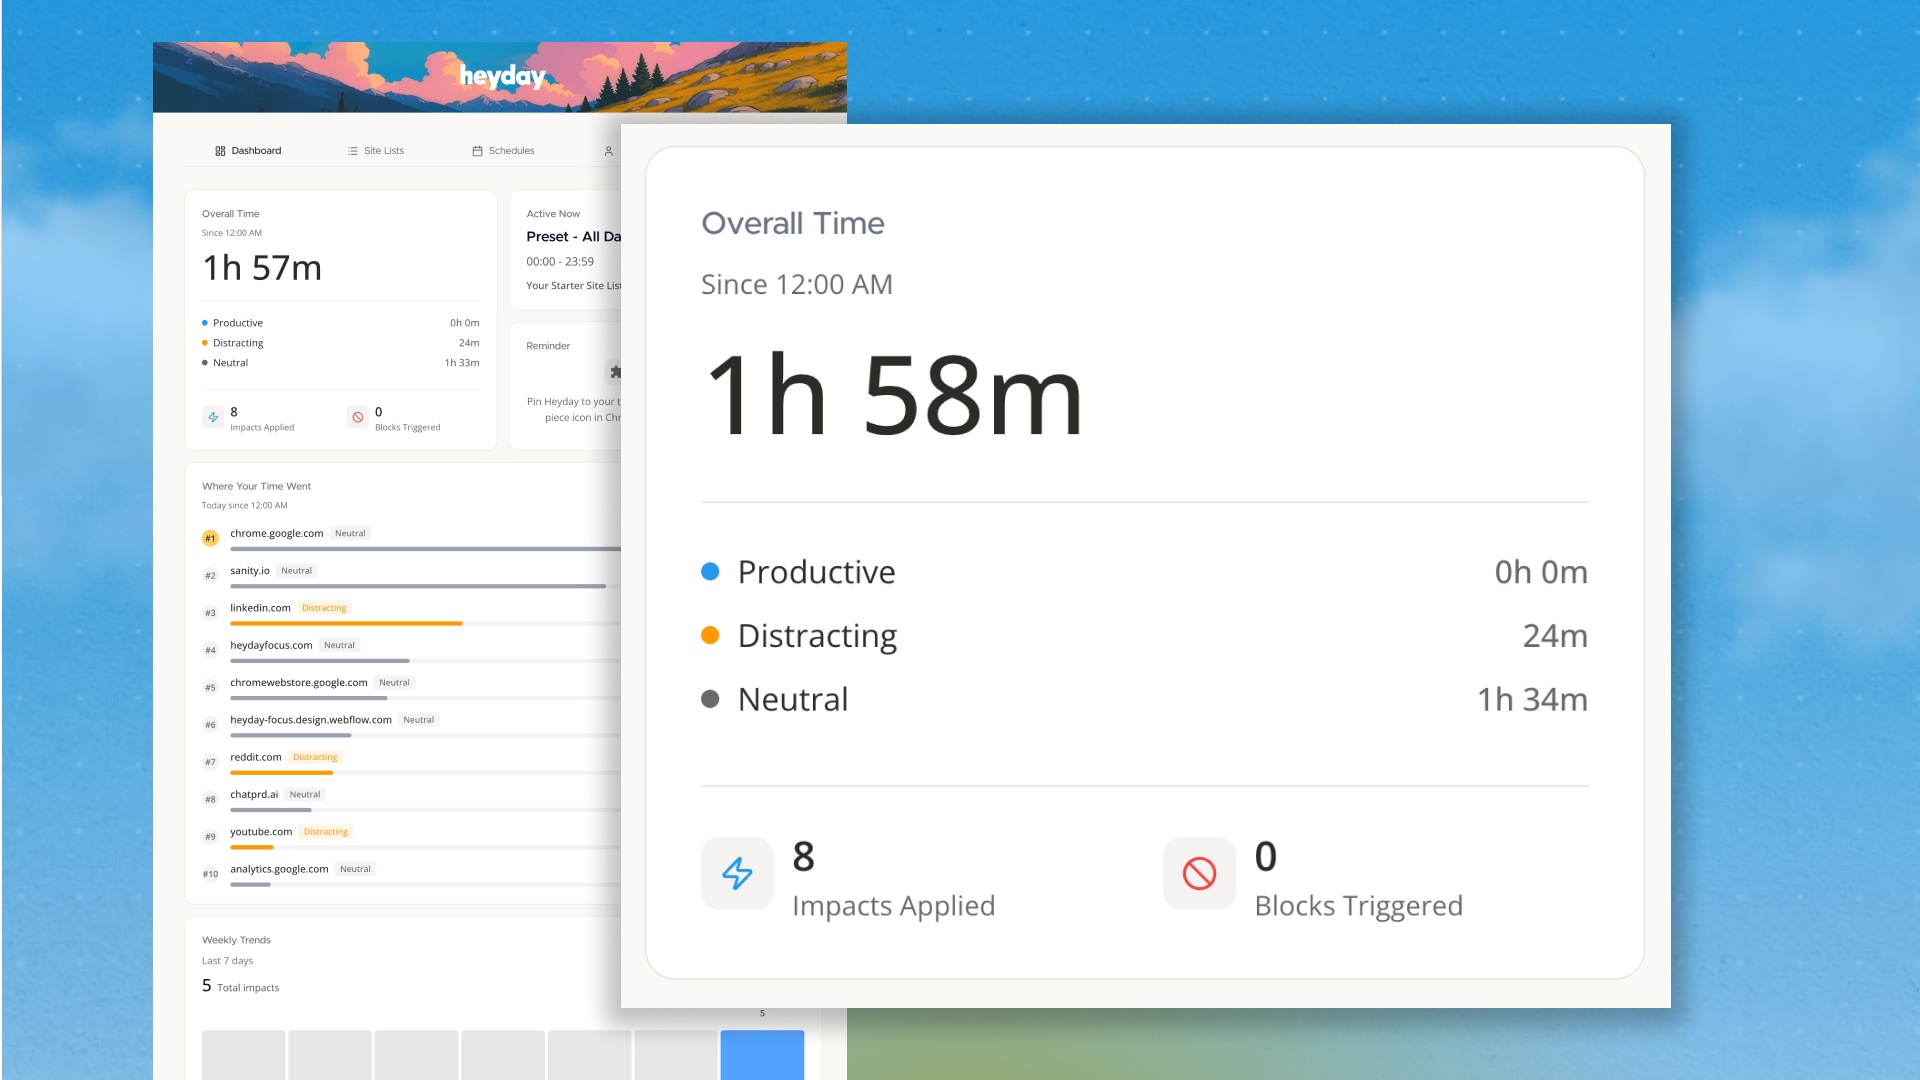Click the analytics.google.com site entry
The image size is (1920, 1080).
279,869
